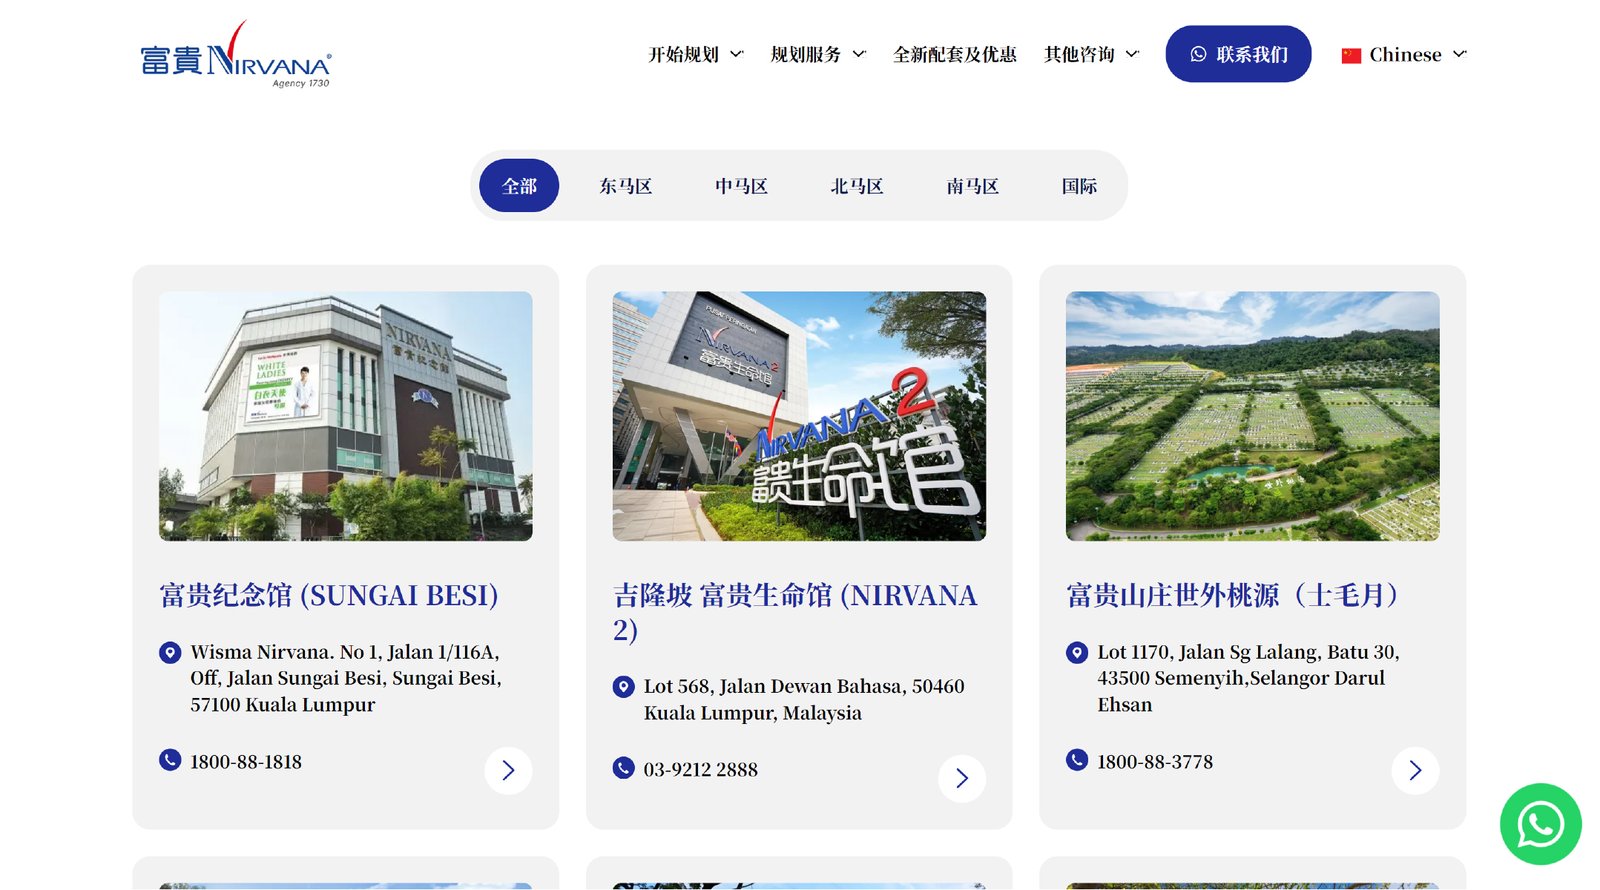Viewport: 1600px width, 890px height.
Task: Open the green WhatsApp chat bubble
Action: click(x=1540, y=824)
